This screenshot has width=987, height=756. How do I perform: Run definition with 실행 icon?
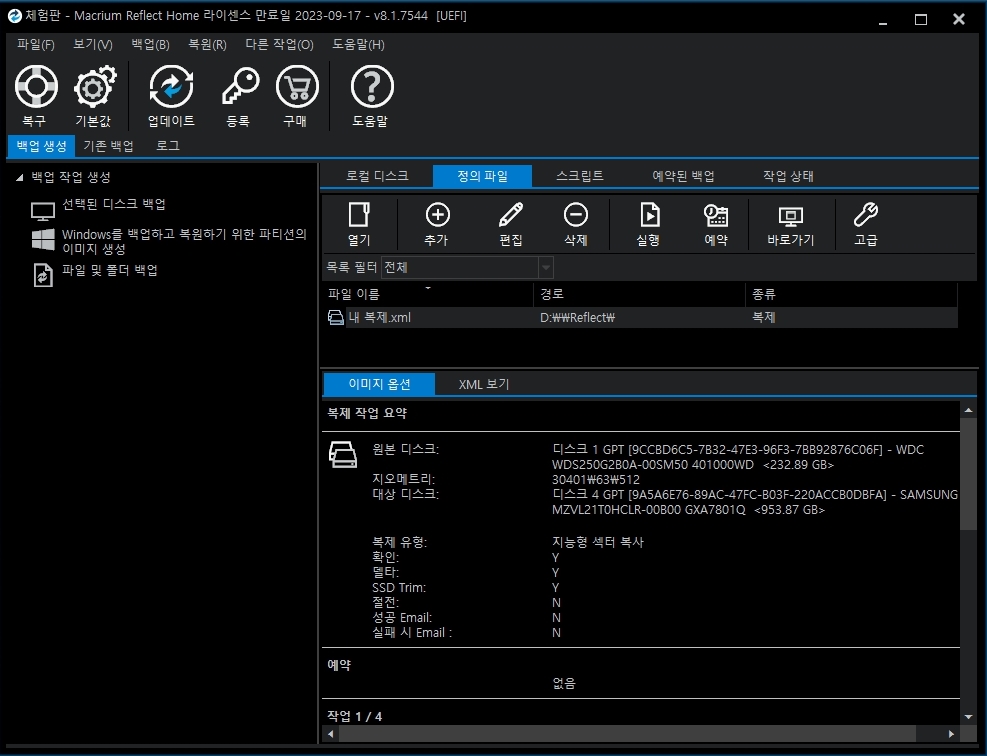649,215
